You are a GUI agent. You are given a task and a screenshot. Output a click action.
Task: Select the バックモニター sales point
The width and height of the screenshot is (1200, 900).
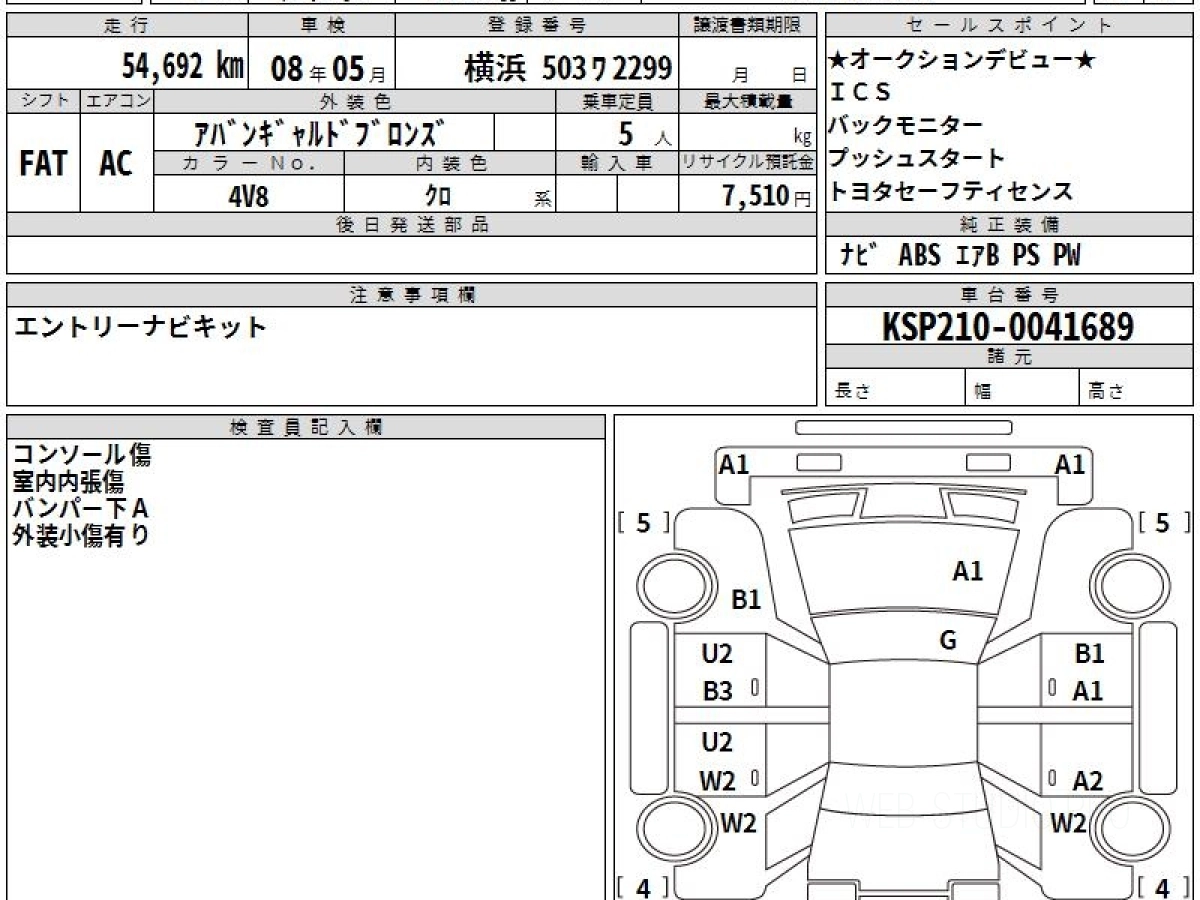tap(906, 126)
